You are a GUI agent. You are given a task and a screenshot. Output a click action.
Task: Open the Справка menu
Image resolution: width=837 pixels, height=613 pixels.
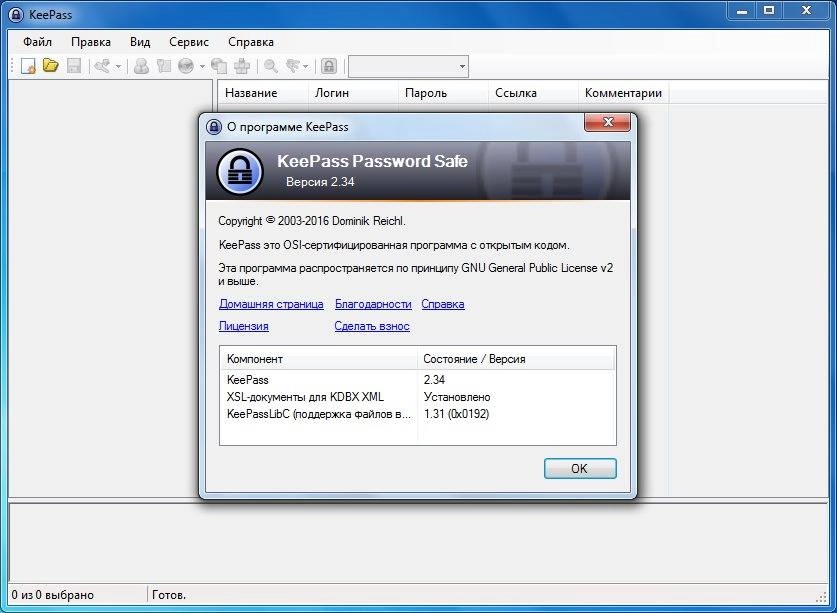click(251, 42)
